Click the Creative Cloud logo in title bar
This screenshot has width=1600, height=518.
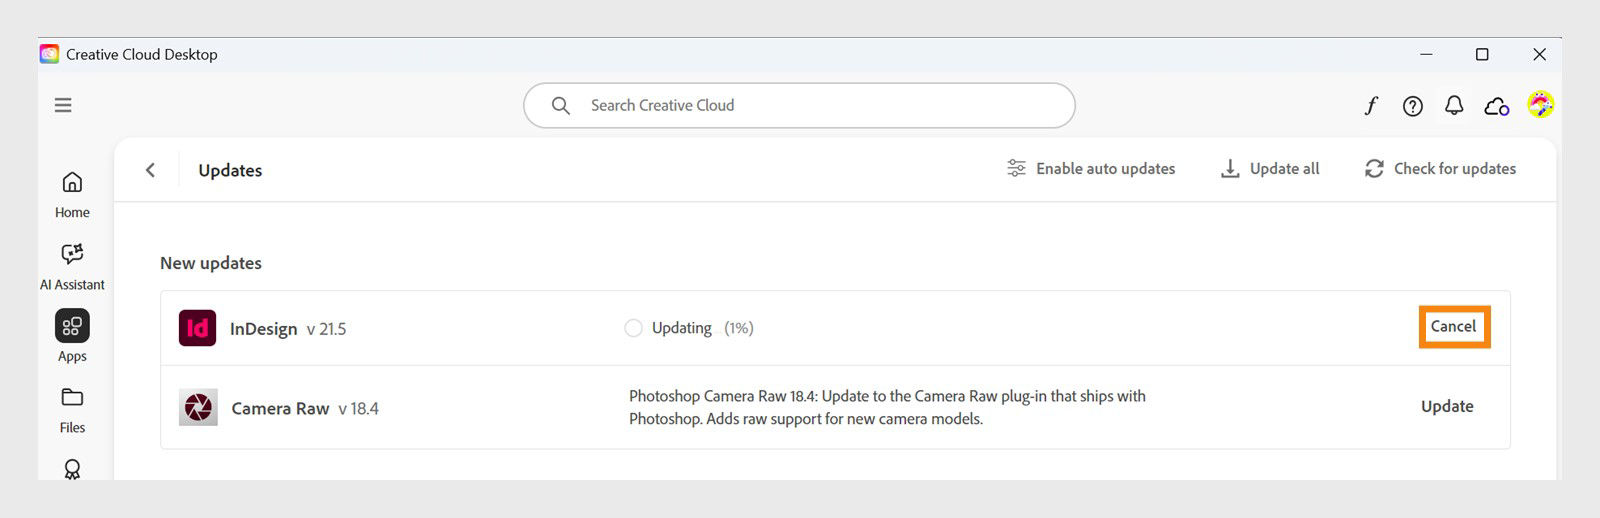pyautogui.click(x=49, y=54)
